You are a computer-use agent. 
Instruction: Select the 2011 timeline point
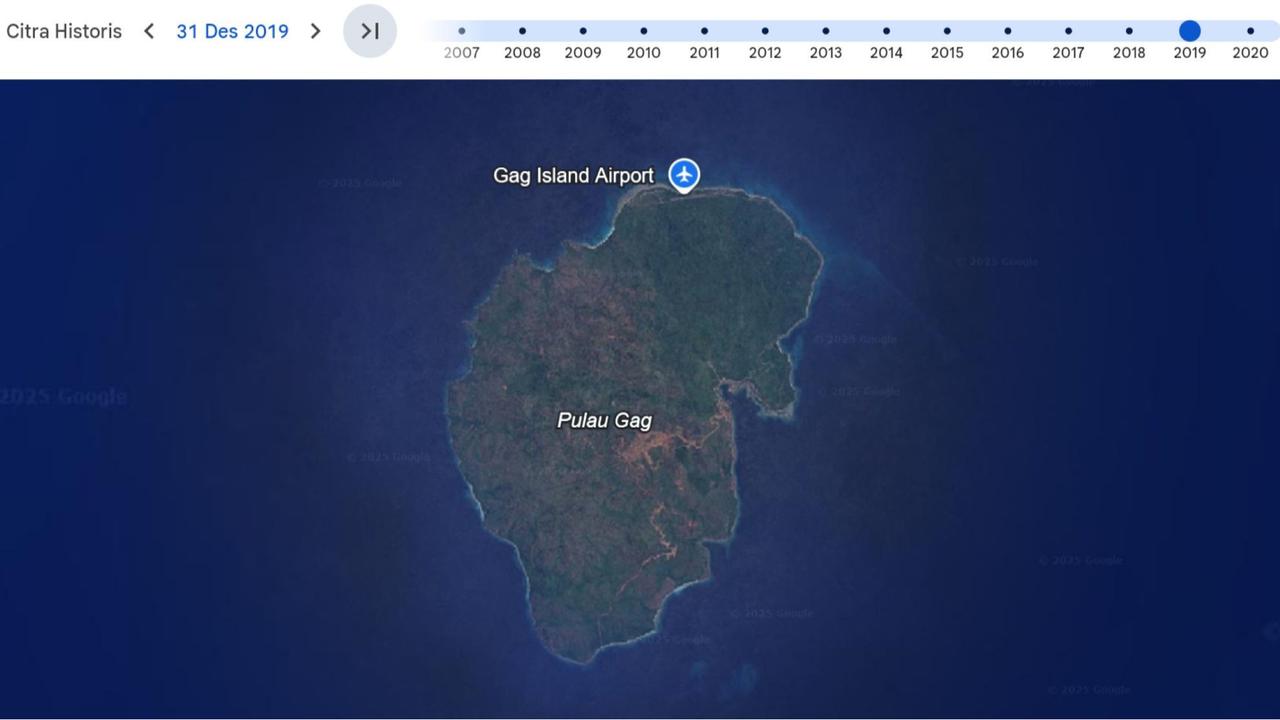click(704, 31)
